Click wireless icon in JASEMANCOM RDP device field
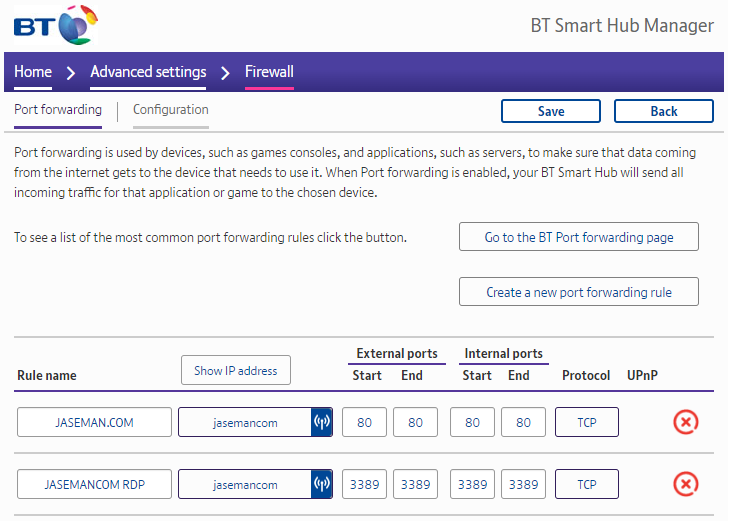This screenshot has width=729, height=521. pos(321,484)
